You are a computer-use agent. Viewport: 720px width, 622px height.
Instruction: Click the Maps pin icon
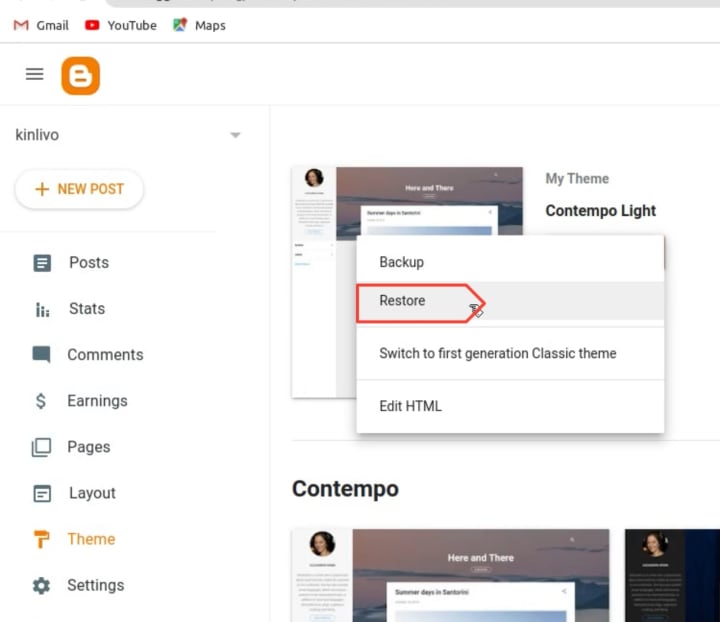(180, 25)
